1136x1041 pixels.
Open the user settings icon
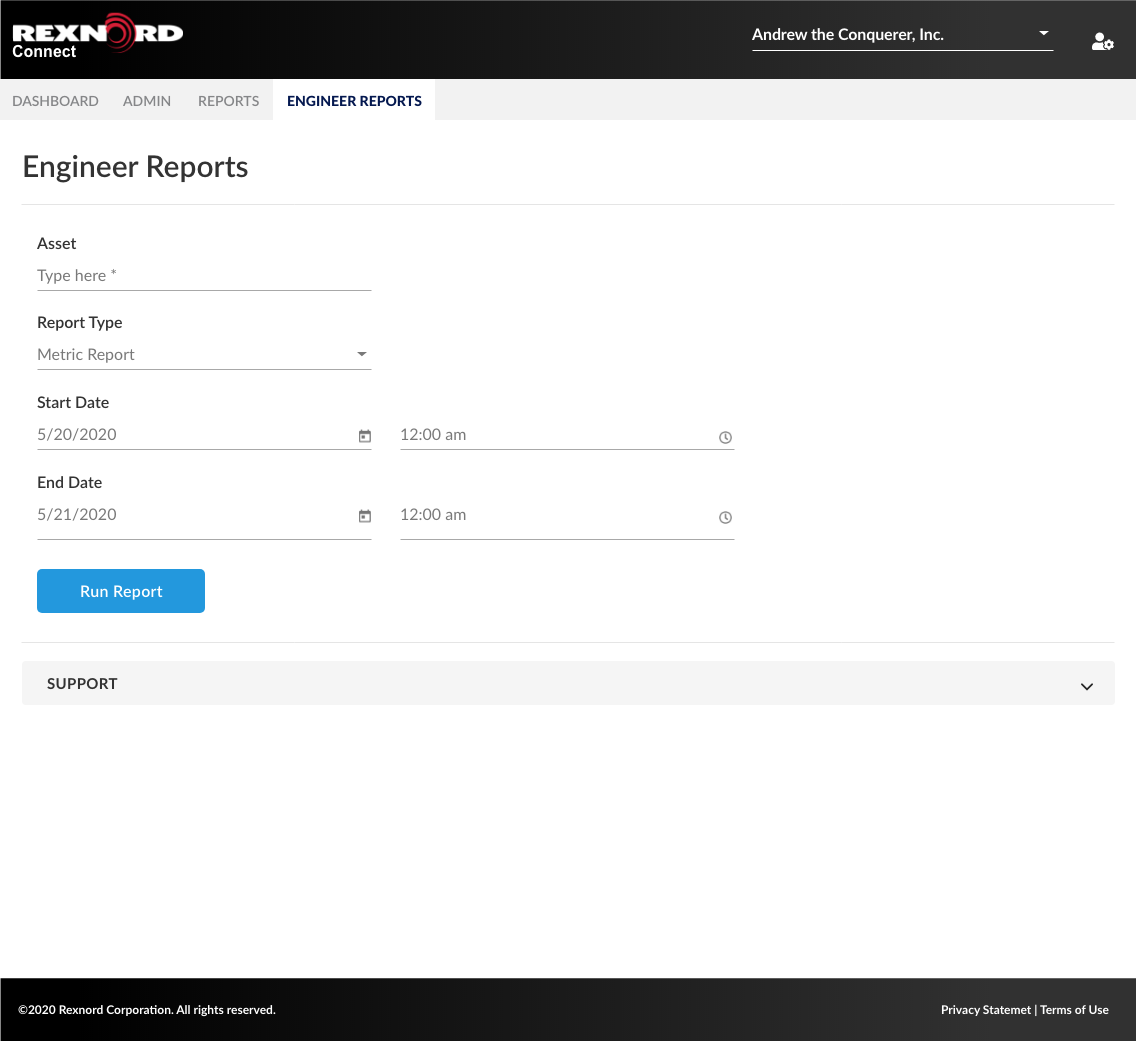pyautogui.click(x=1102, y=42)
